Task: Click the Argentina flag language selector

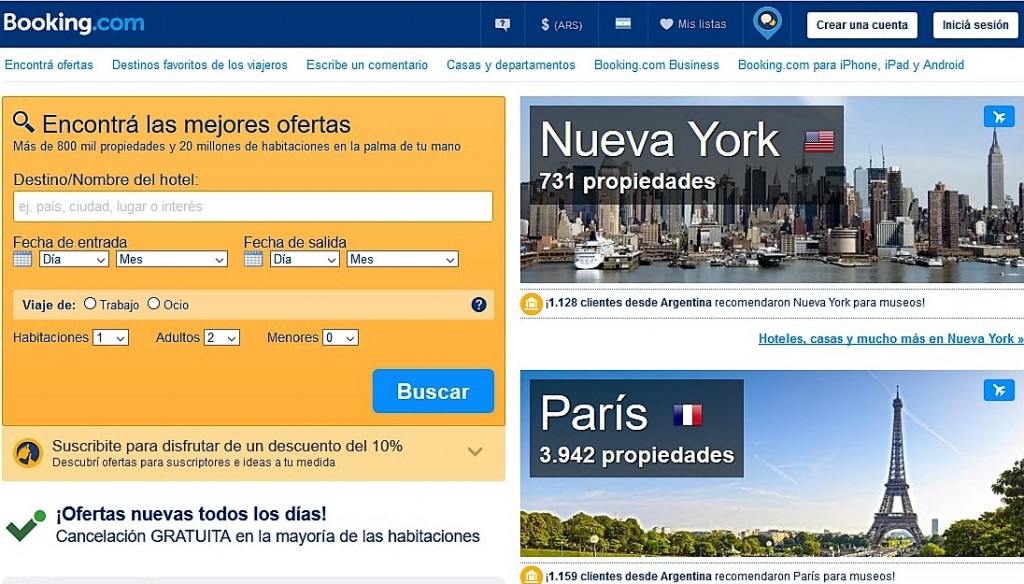Action: (623, 24)
